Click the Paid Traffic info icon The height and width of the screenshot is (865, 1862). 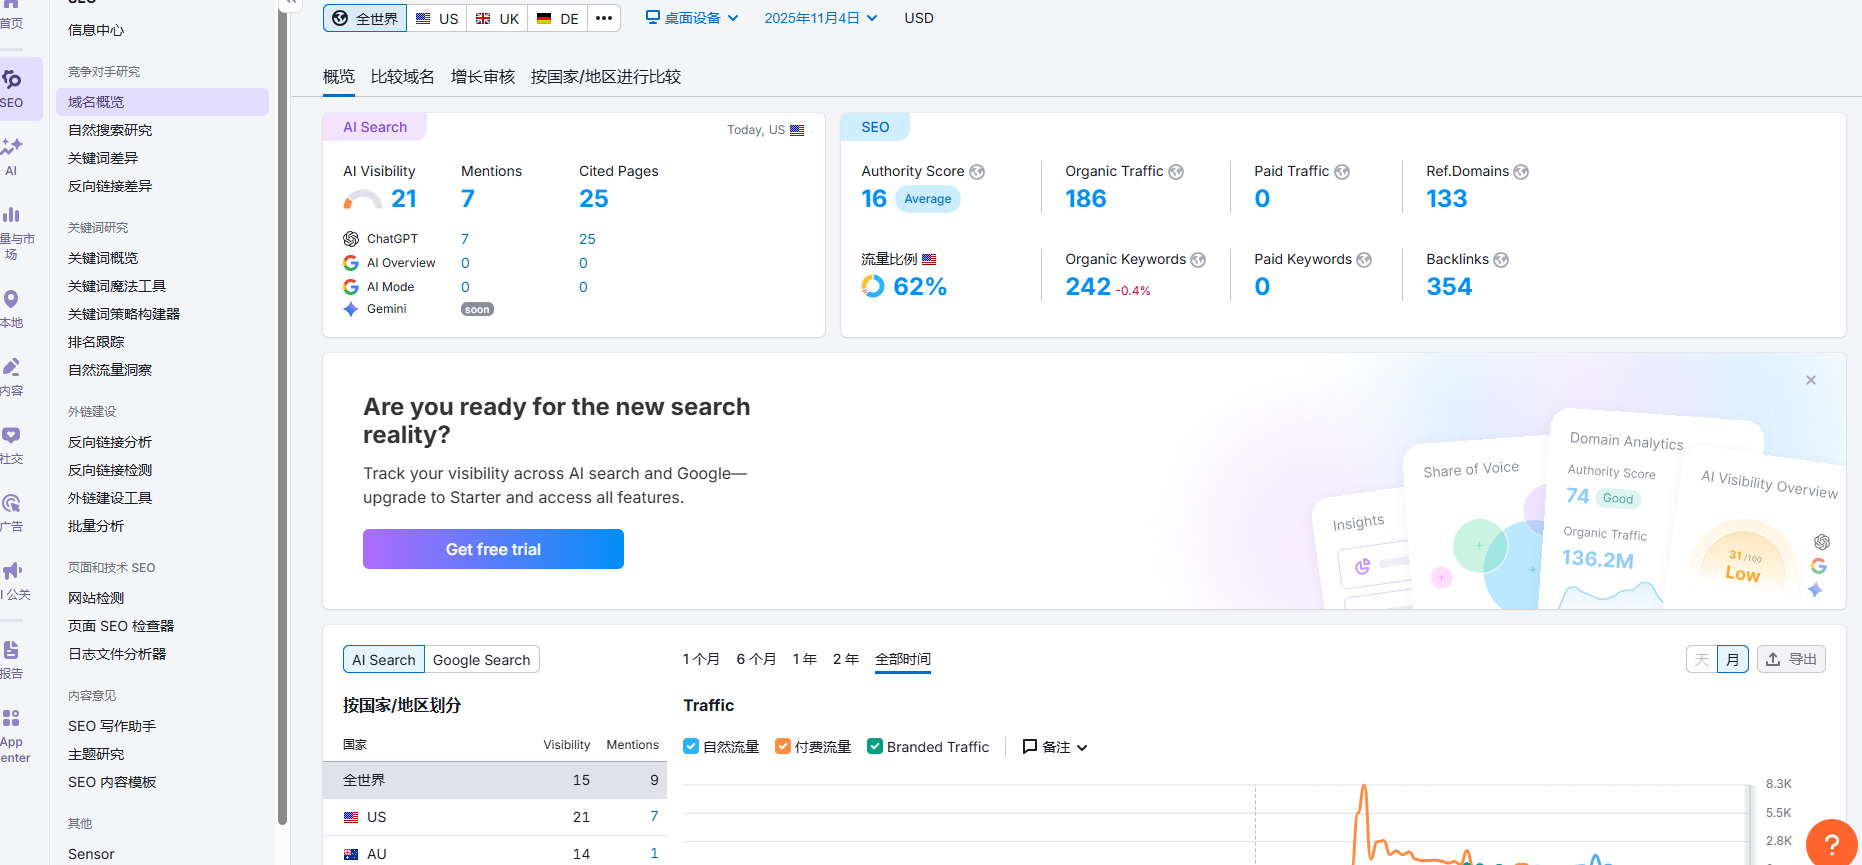(x=1342, y=172)
